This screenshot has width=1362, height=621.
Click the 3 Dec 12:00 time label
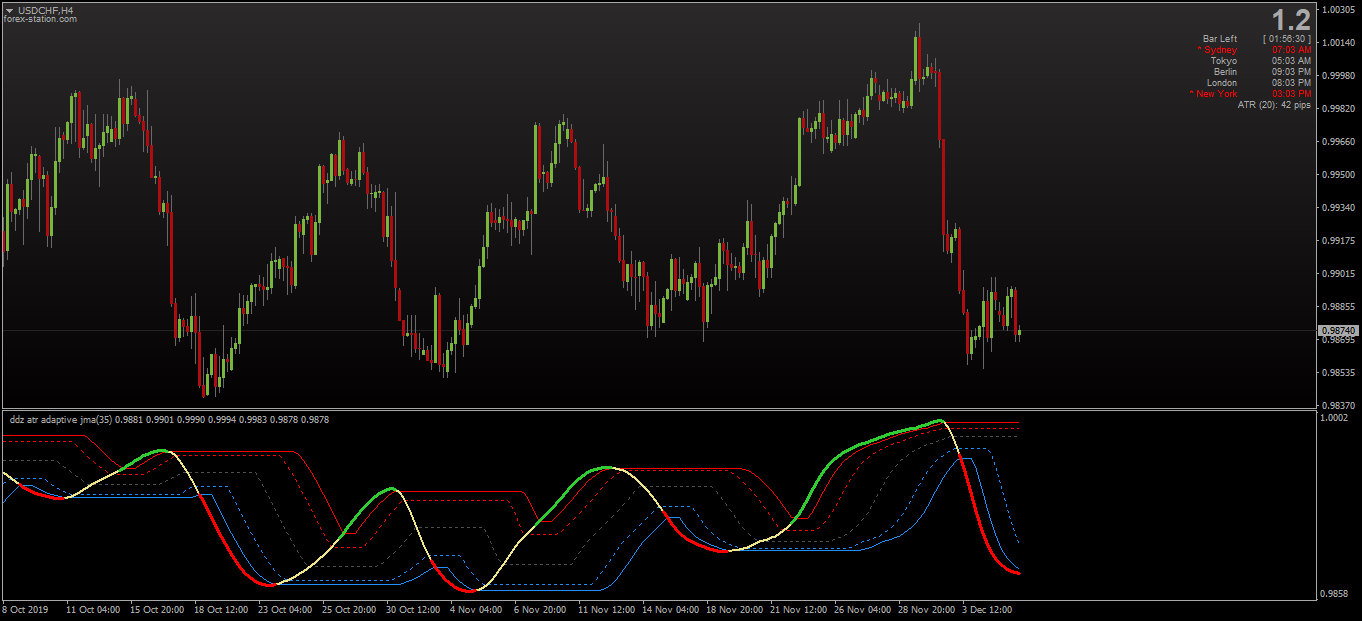(x=987, y=609)
